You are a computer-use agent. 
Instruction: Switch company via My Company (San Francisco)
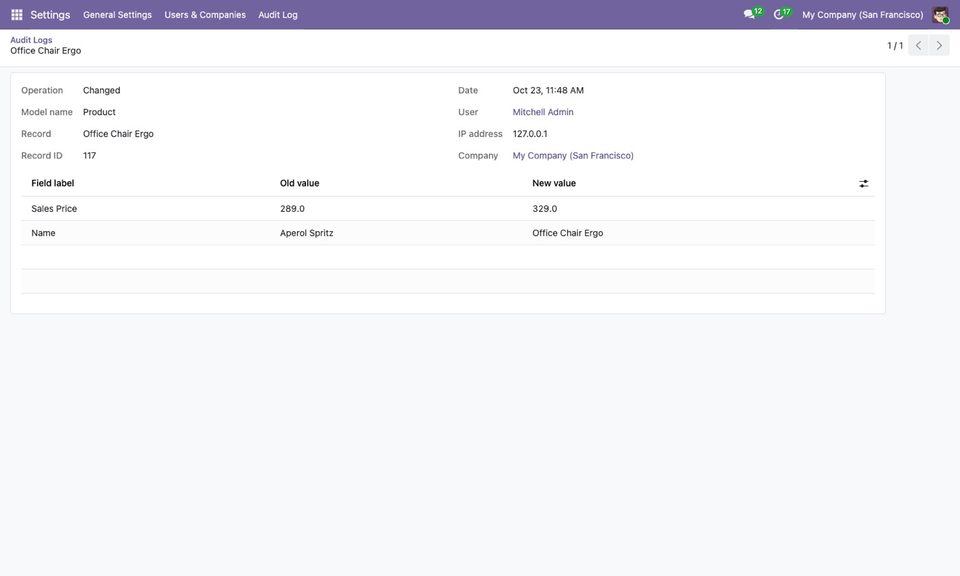[x=863, y=15]
